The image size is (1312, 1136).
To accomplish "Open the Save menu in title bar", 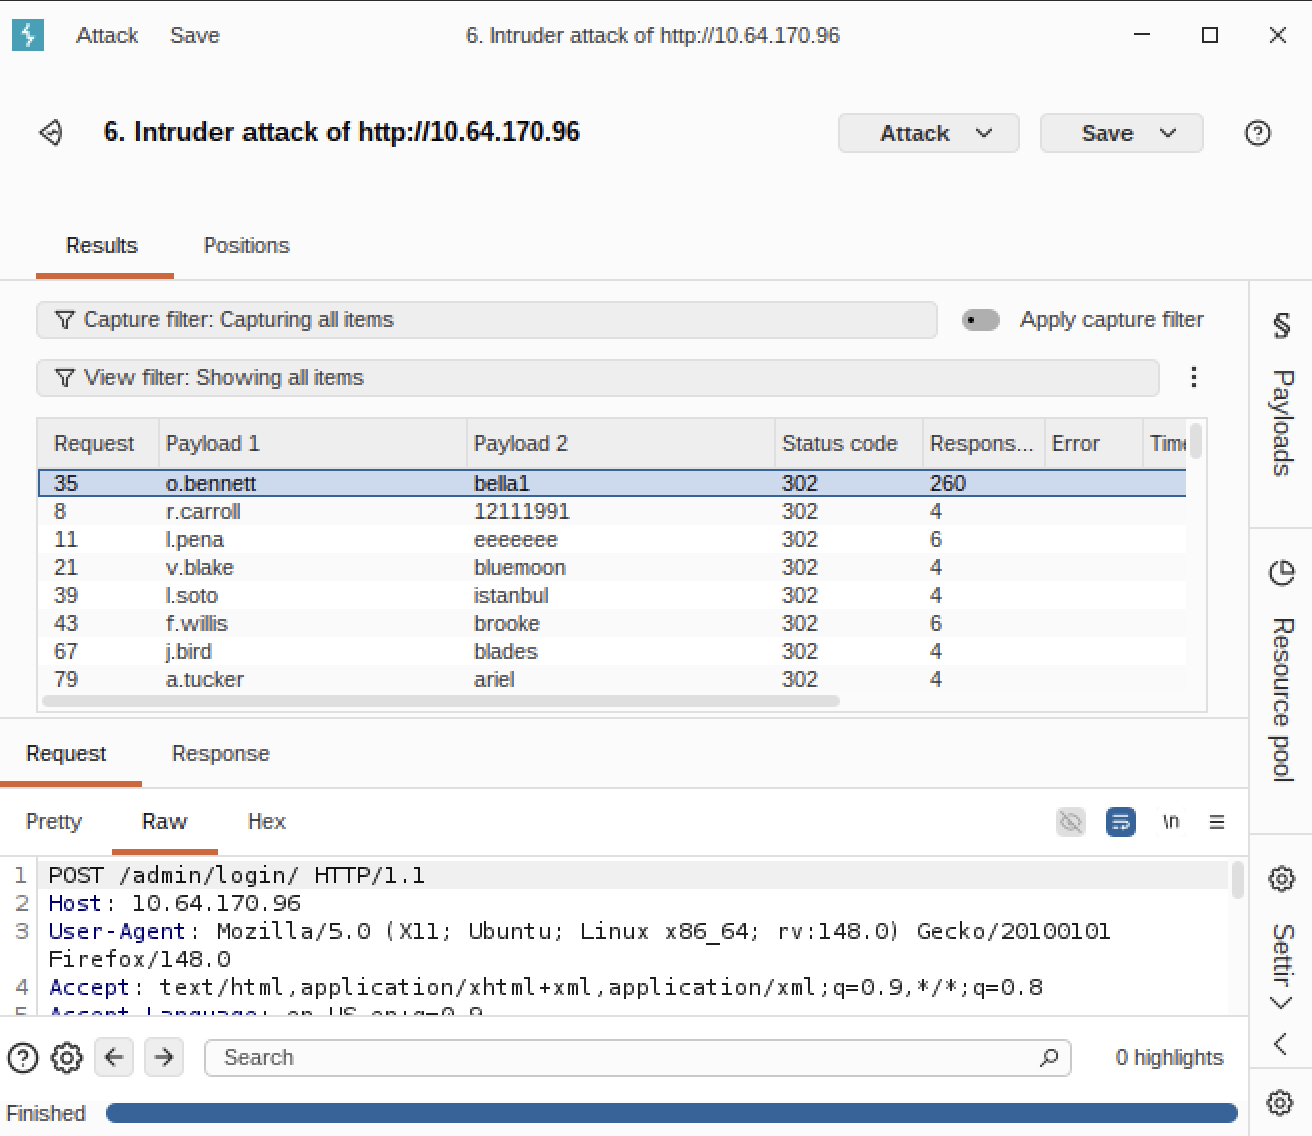I will pos(195,35).
